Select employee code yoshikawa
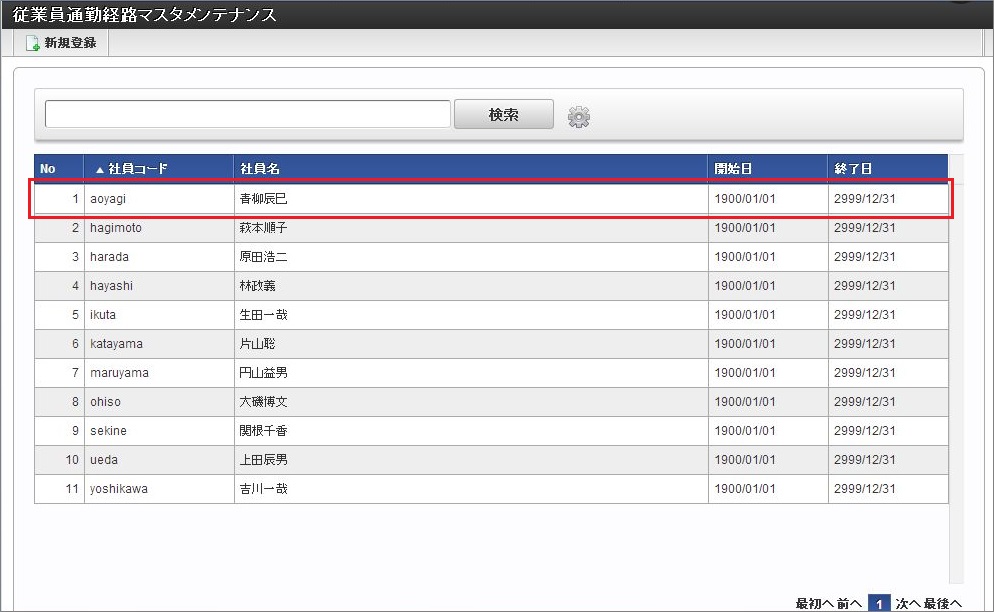994x612 pixels. click(x=119, y=489)
